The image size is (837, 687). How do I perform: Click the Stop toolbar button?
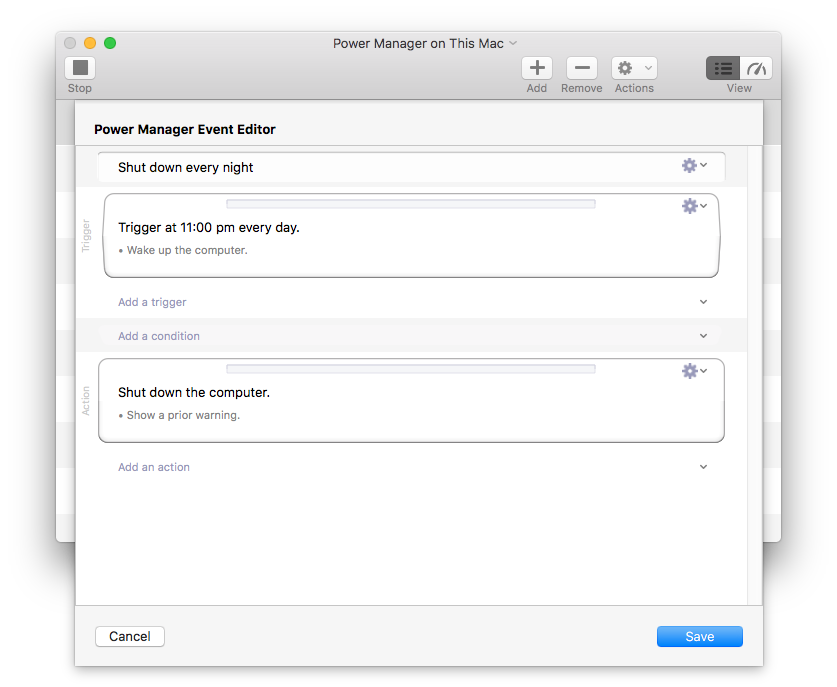coord(80,68)
